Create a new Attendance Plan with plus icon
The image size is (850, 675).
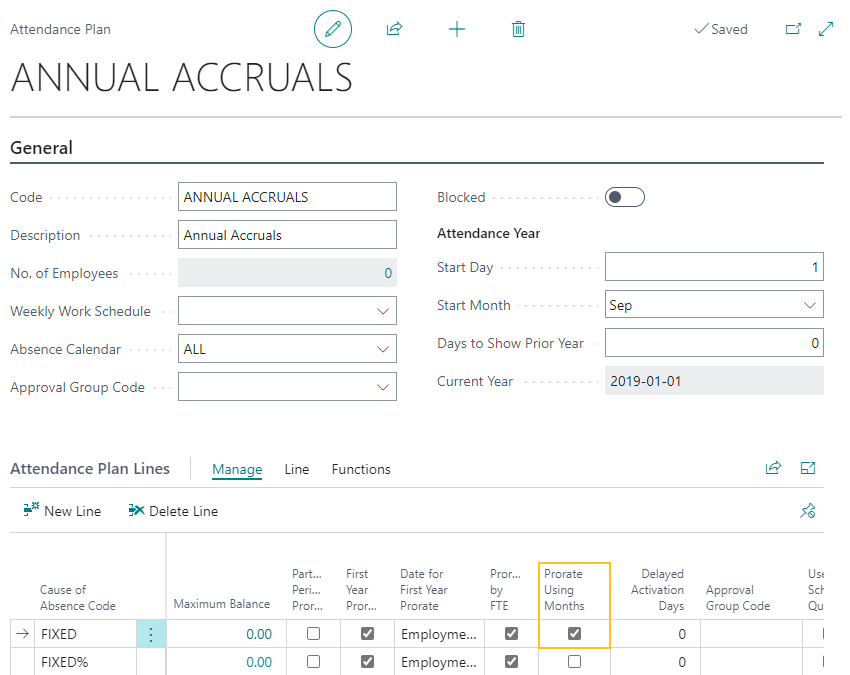(x=457, y=29)
